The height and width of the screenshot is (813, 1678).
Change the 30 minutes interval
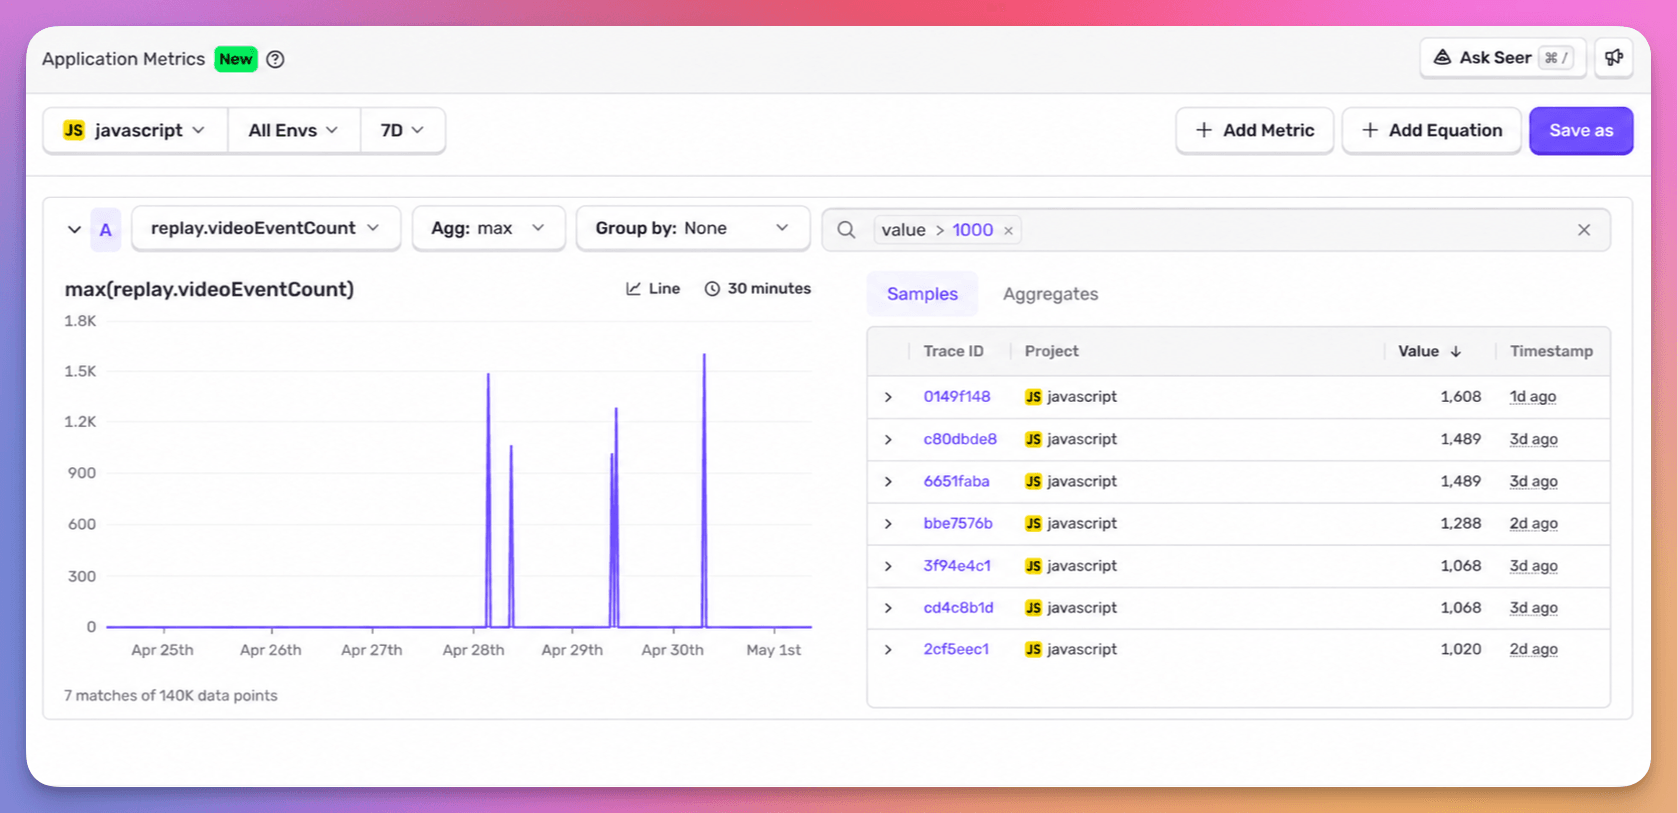tap(758, 289)
